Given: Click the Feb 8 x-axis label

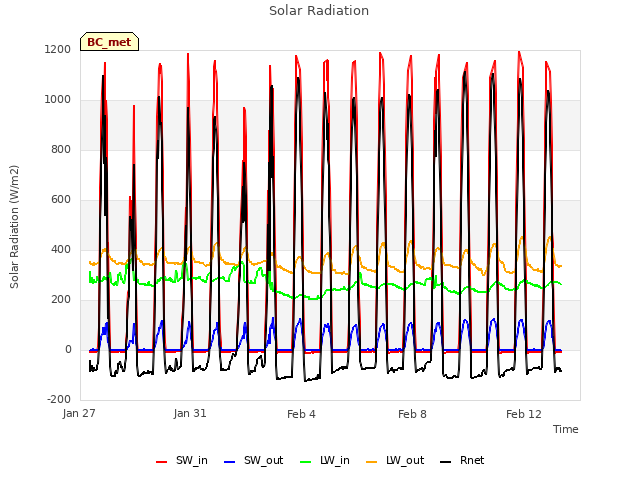Looking at the screenshot, I should 412,414.
